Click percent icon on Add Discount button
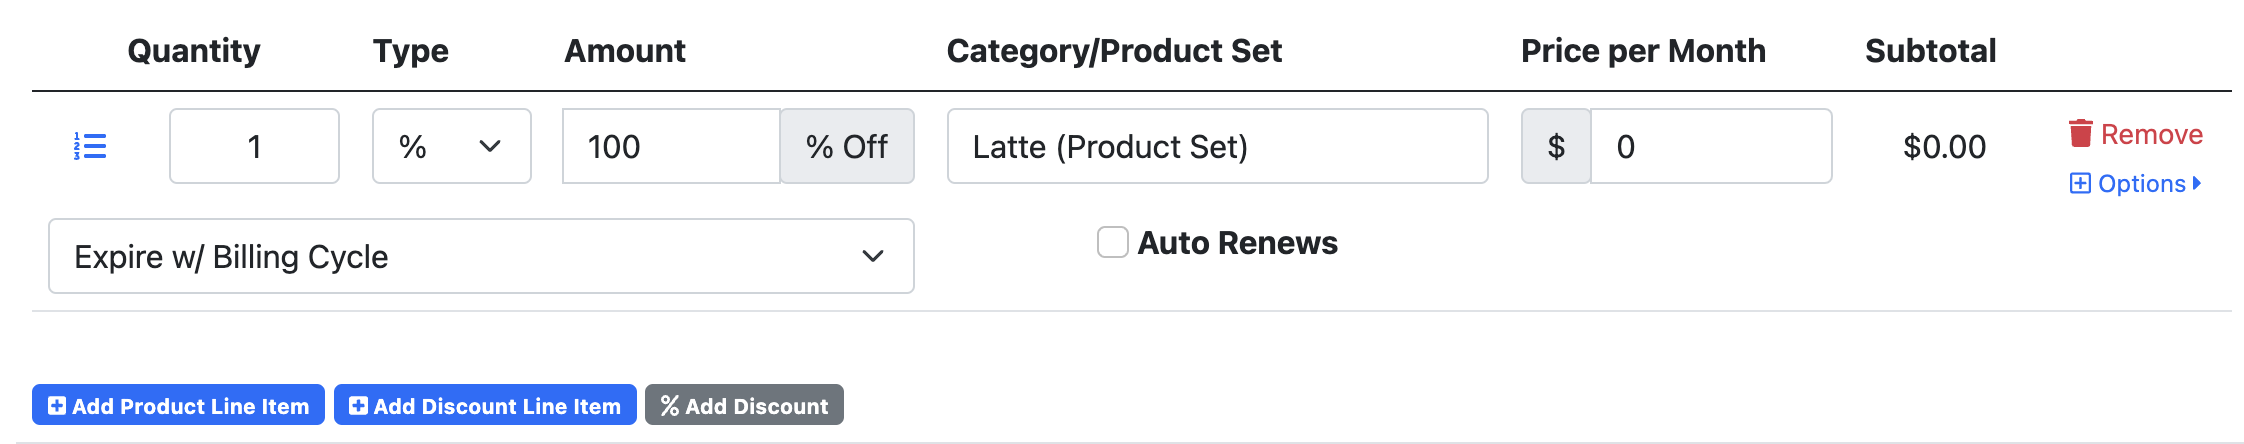 (670, 405)
